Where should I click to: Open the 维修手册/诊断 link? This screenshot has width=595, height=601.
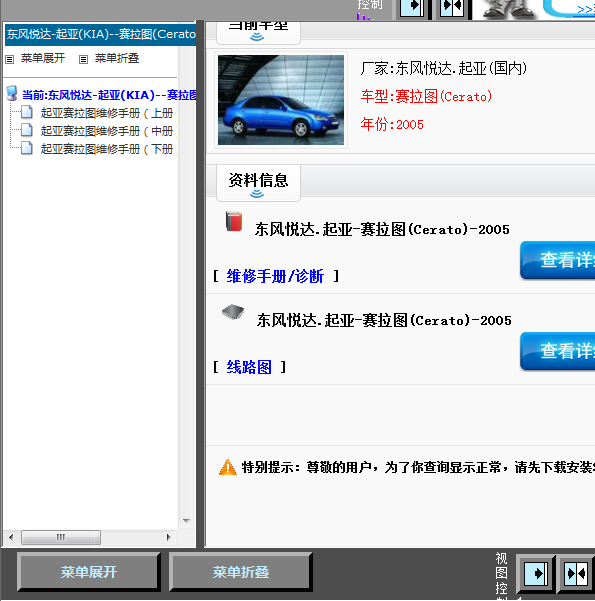(x=275, y=276)
